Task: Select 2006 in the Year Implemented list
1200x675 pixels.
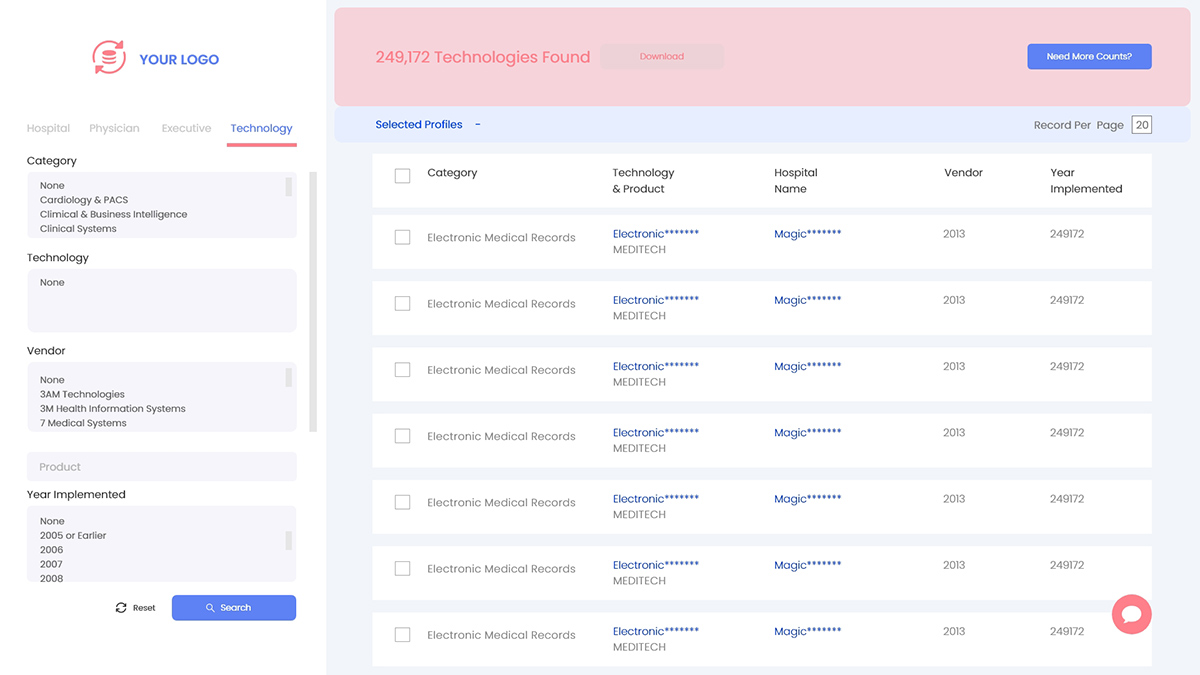Action: click(51, 550)
